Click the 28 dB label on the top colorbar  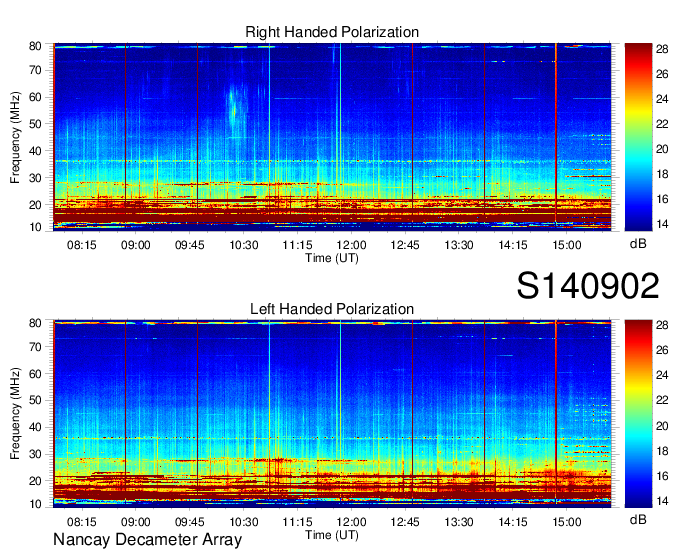662,49
